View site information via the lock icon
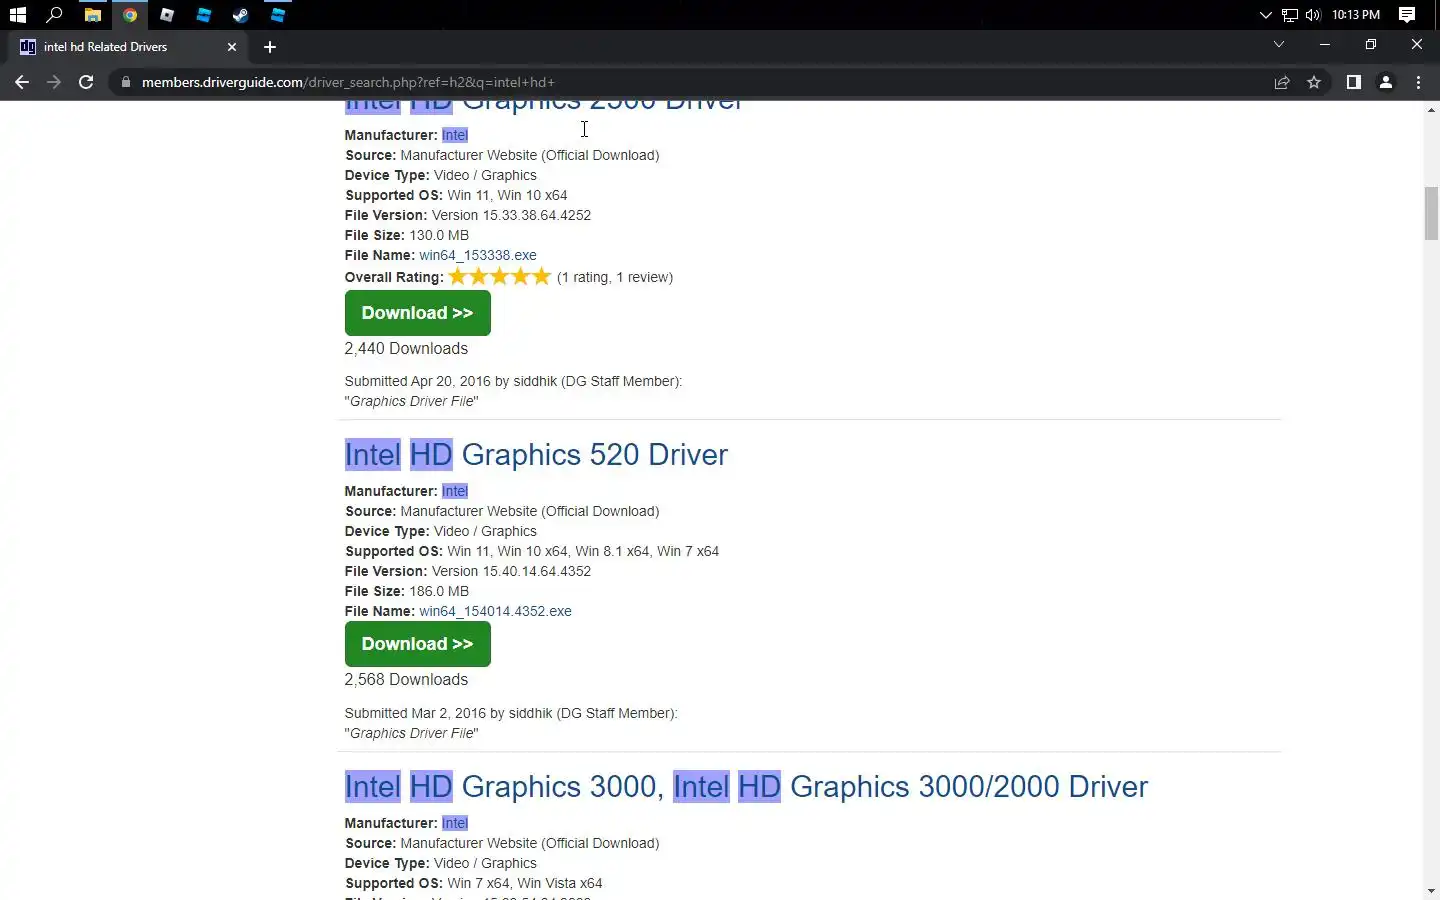The width and height of the screenshot is (1440, 900). [125, 82]
